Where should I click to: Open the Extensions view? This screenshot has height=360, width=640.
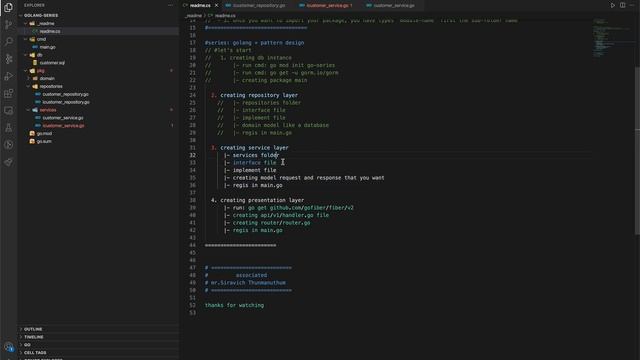pyautogui.click(x=8, y=93)
